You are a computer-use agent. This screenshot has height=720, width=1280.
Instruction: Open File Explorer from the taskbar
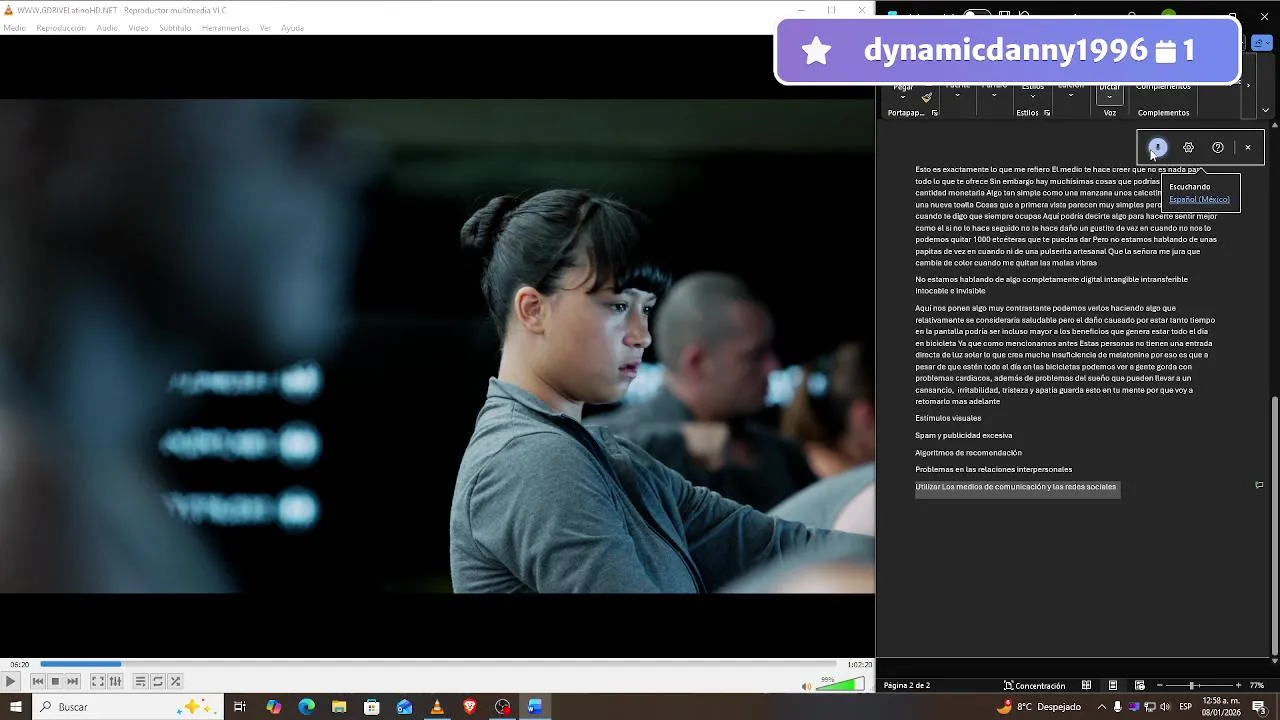click(x=339, y=707)
